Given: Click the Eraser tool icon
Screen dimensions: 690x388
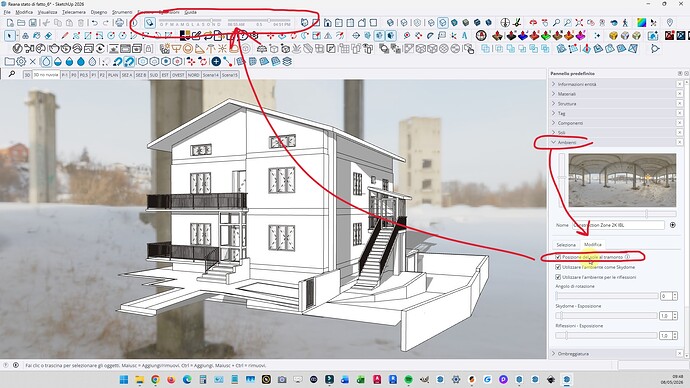Looking at the screenshot, I should [48, 36].
